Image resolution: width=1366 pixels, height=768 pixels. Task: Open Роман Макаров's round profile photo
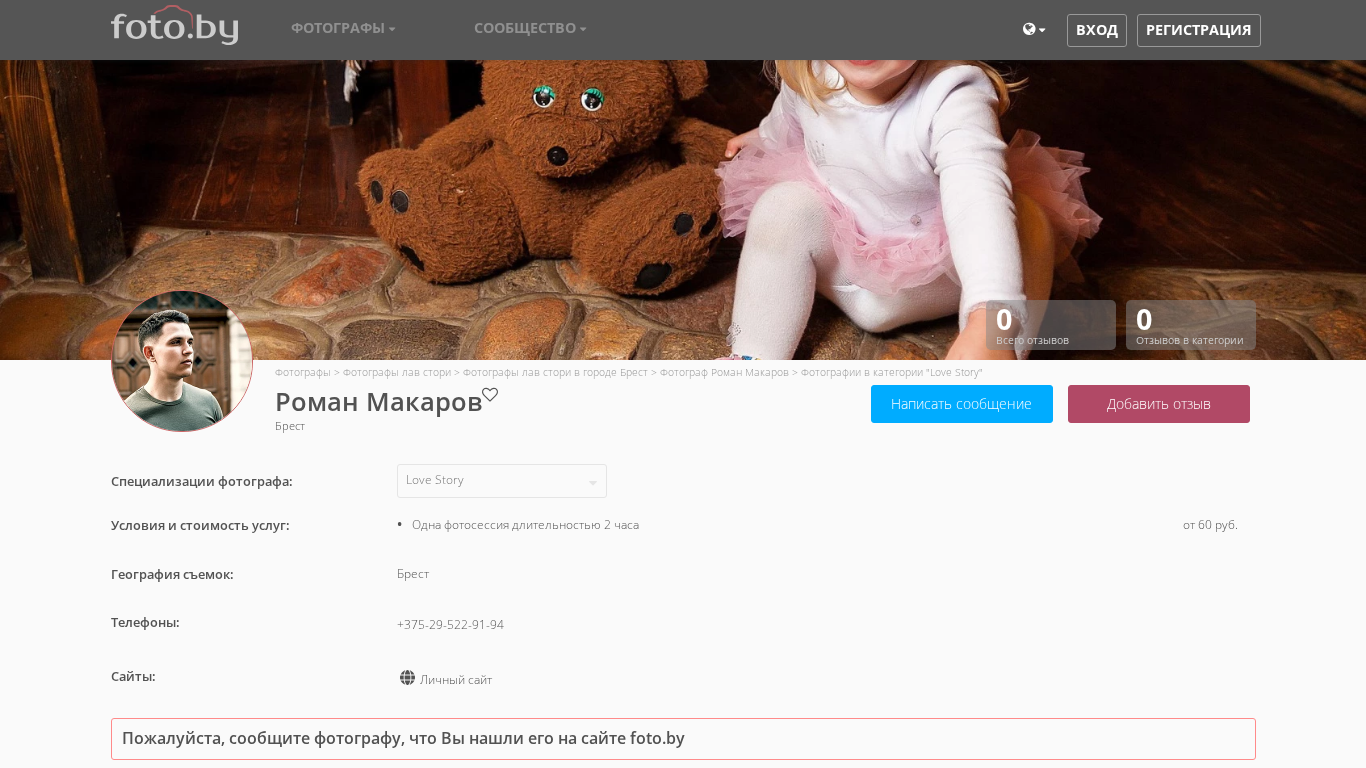(x=182, y=361)
